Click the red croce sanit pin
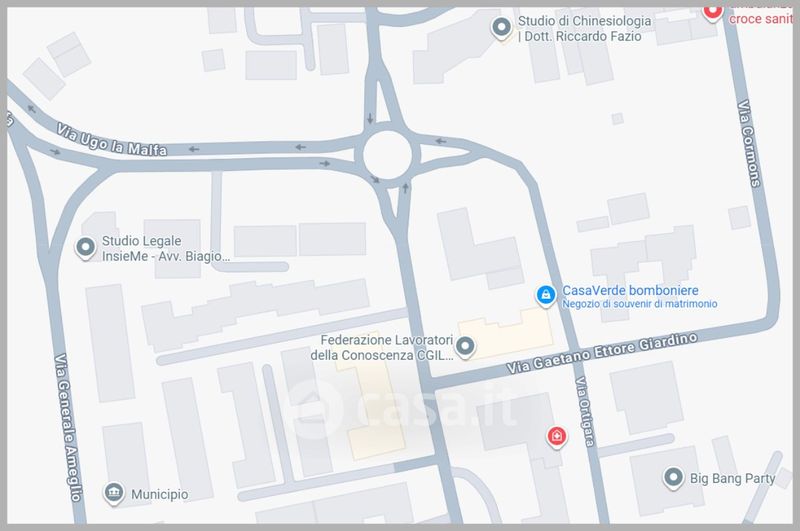Image resolution: width=800 pixels, height=531 pixels. pos(712,11)
